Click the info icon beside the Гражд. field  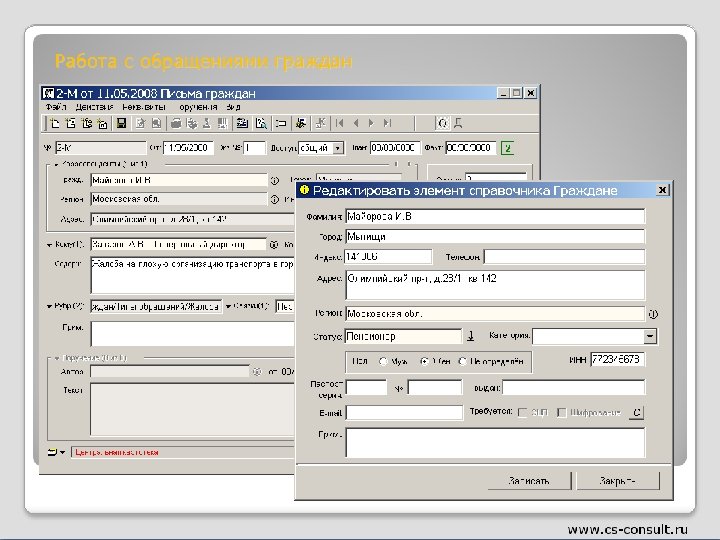tap(274, 180)
